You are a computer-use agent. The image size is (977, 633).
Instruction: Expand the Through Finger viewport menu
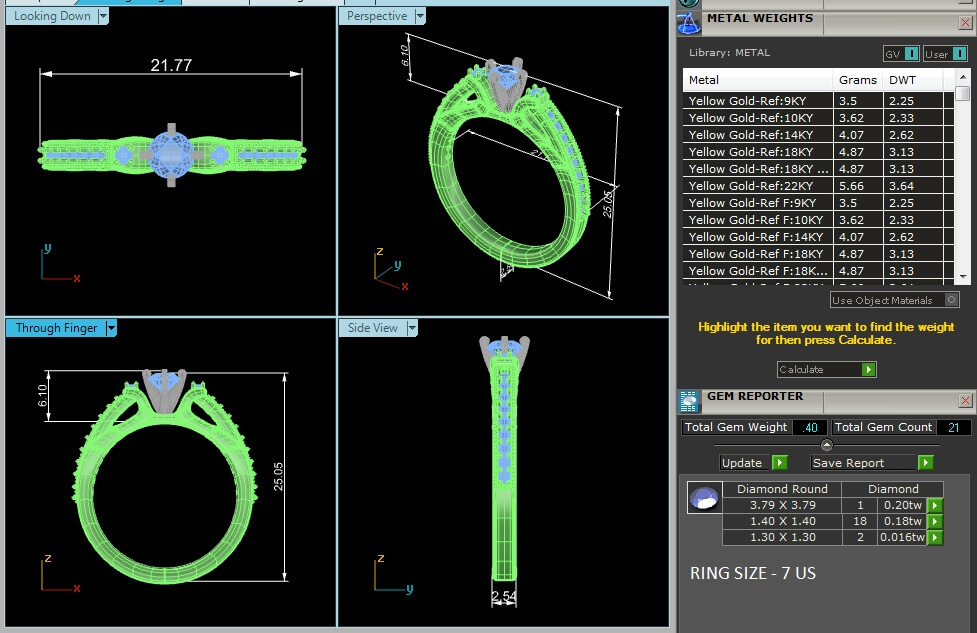tap(111, 328)
